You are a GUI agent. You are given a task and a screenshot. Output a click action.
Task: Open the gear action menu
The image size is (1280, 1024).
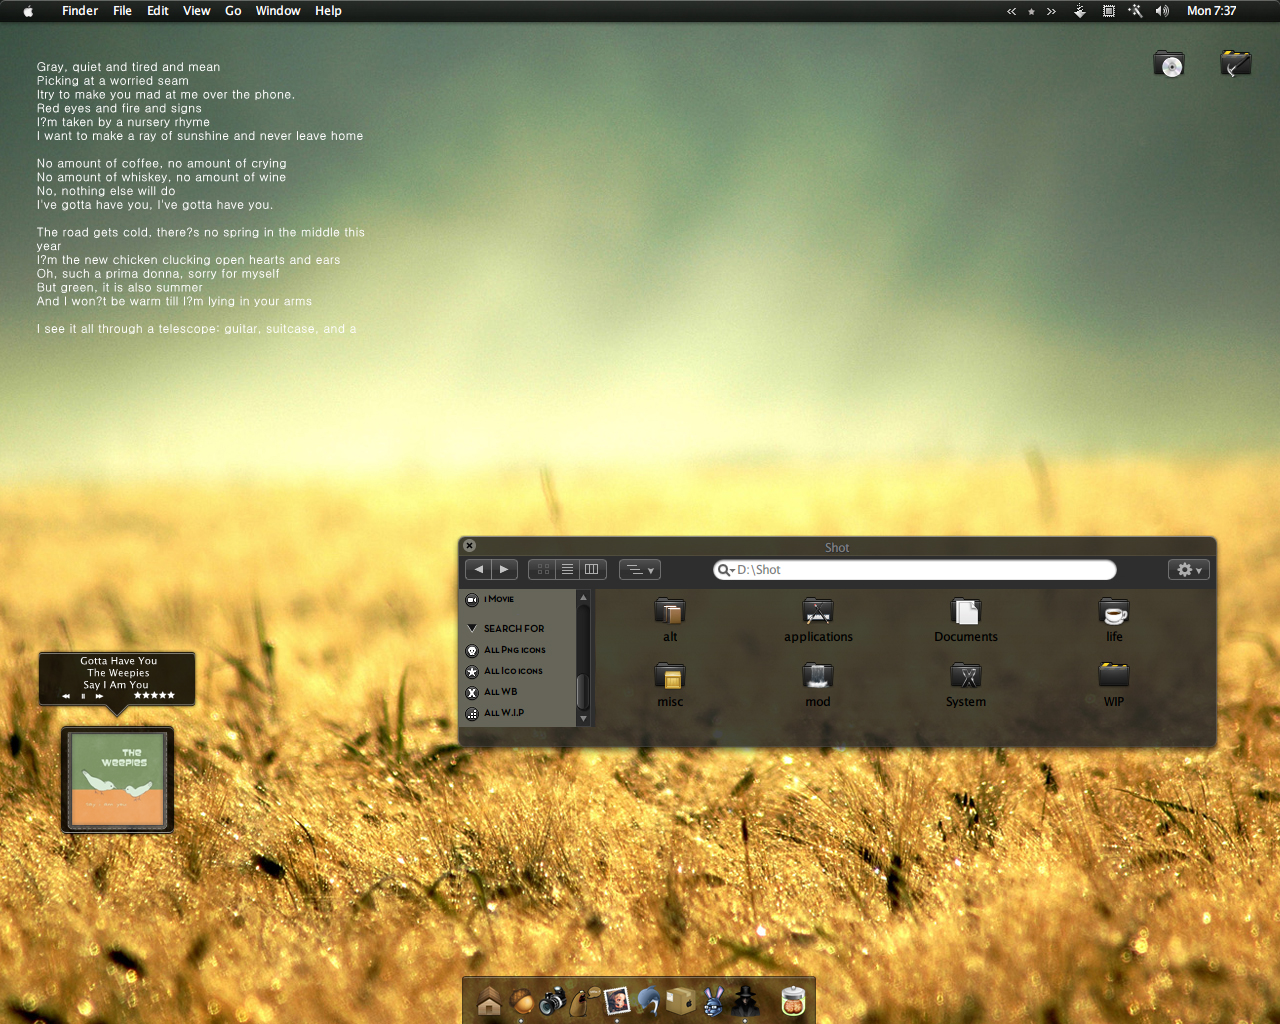click(x=1189, y=569)
